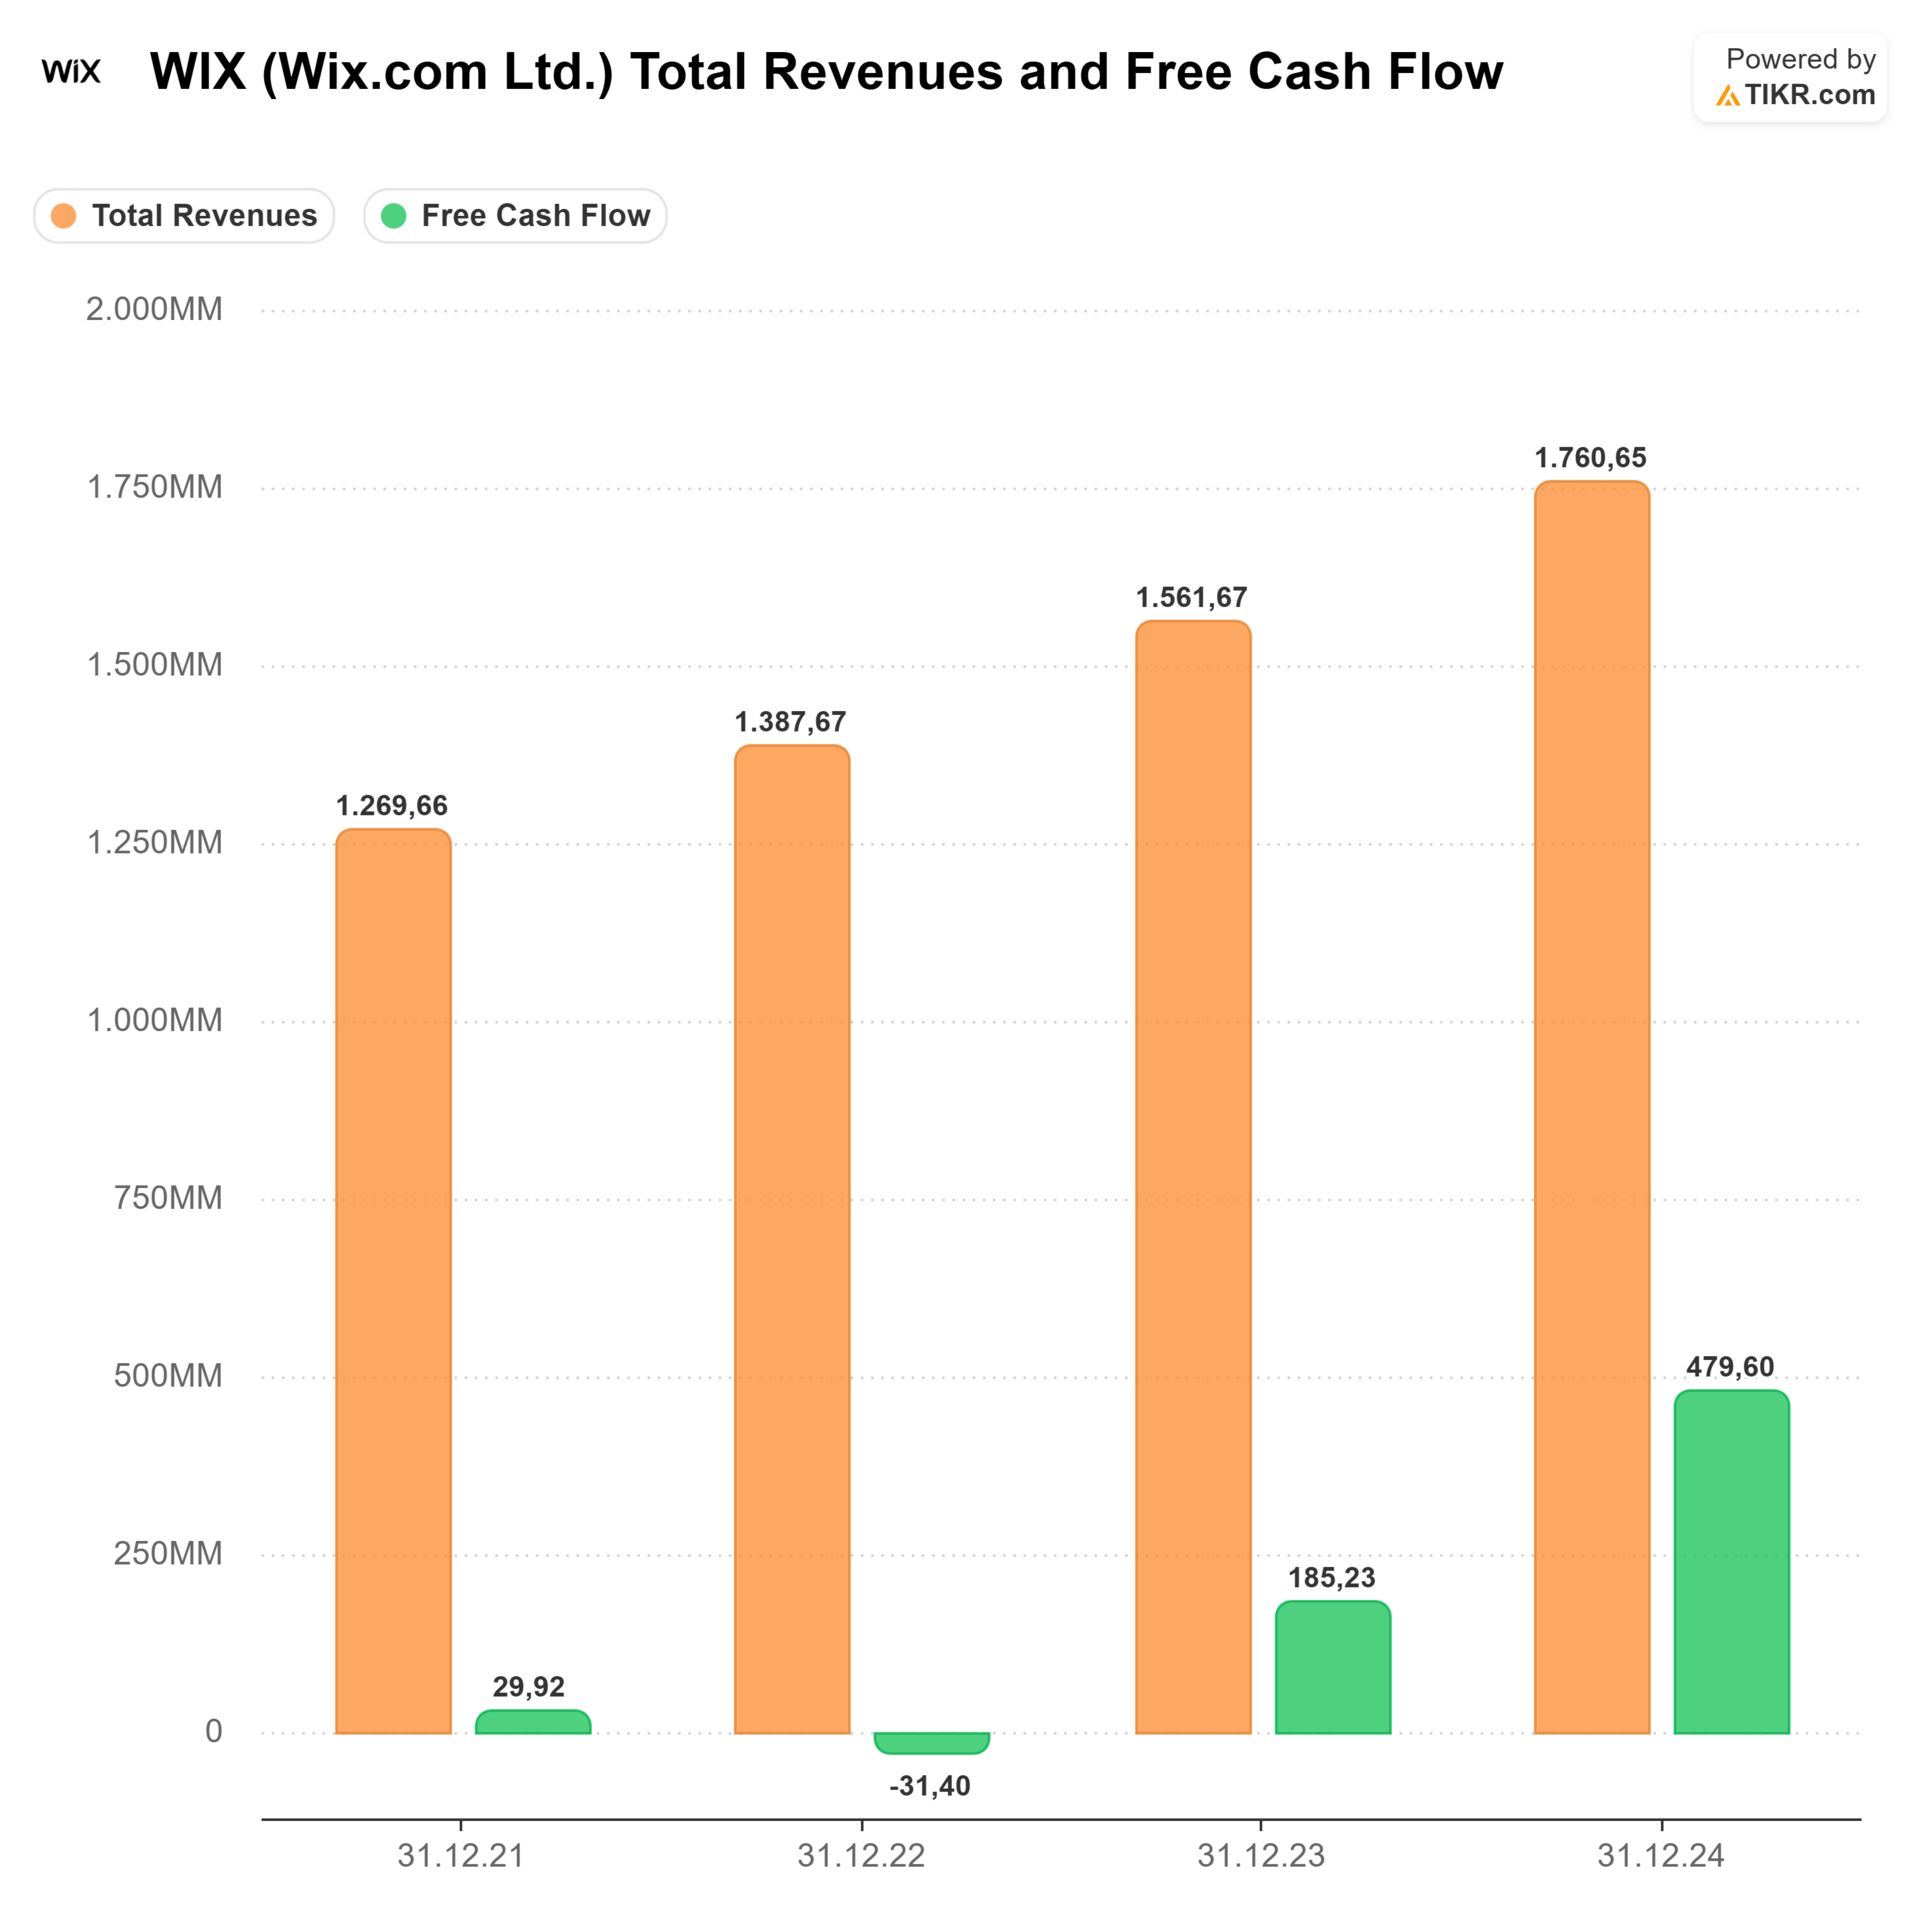Click the 31.12.22 orange revenue bar
1920x1920 pixels.
[792, 1240]
